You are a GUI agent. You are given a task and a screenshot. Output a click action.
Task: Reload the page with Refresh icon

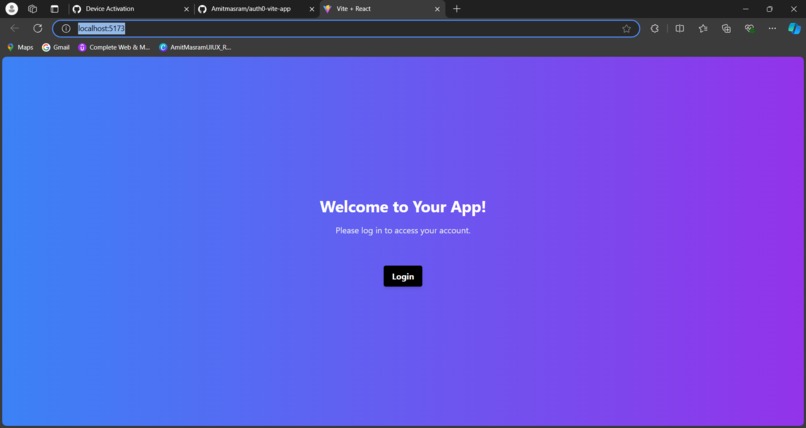(38, 28)
